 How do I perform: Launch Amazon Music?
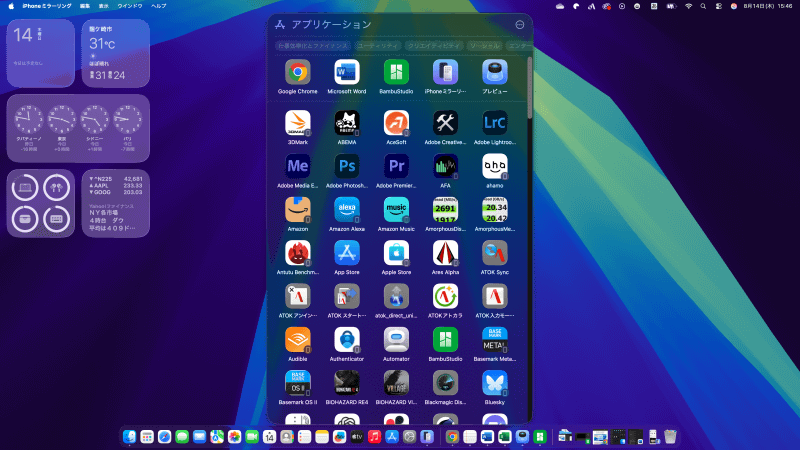coord(396,210)
